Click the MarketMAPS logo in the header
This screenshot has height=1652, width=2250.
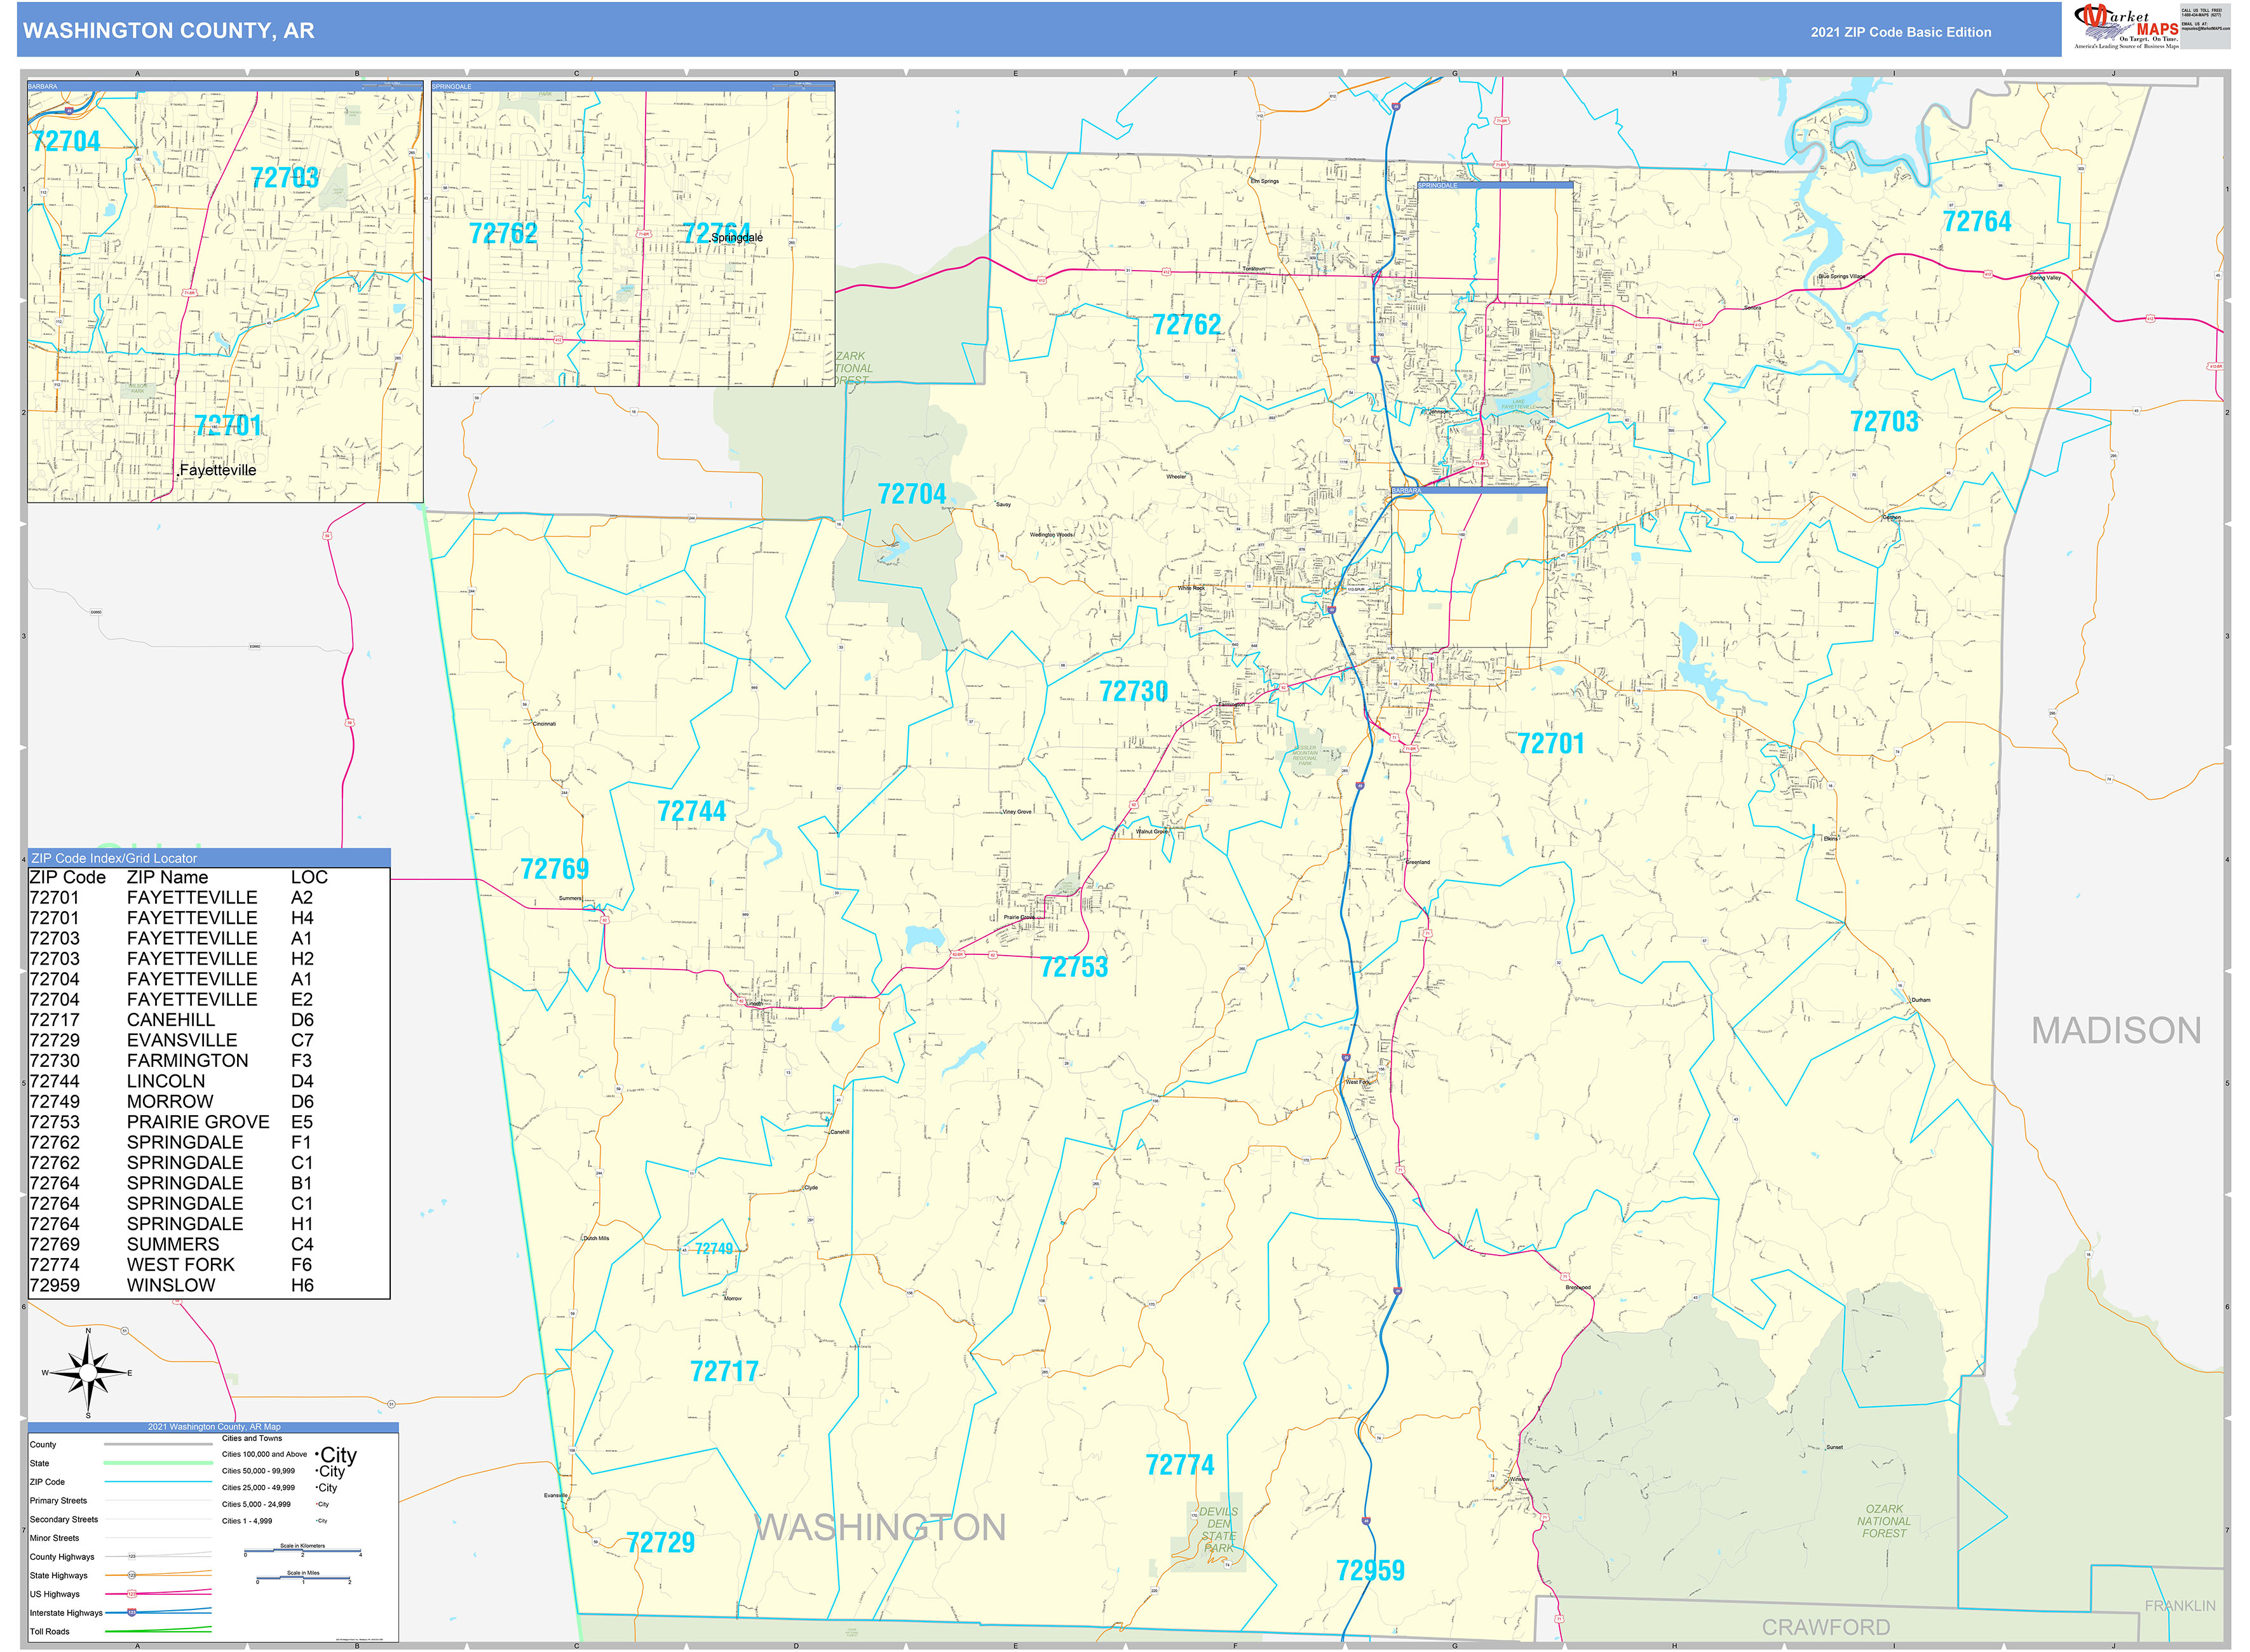point(2126,27)
